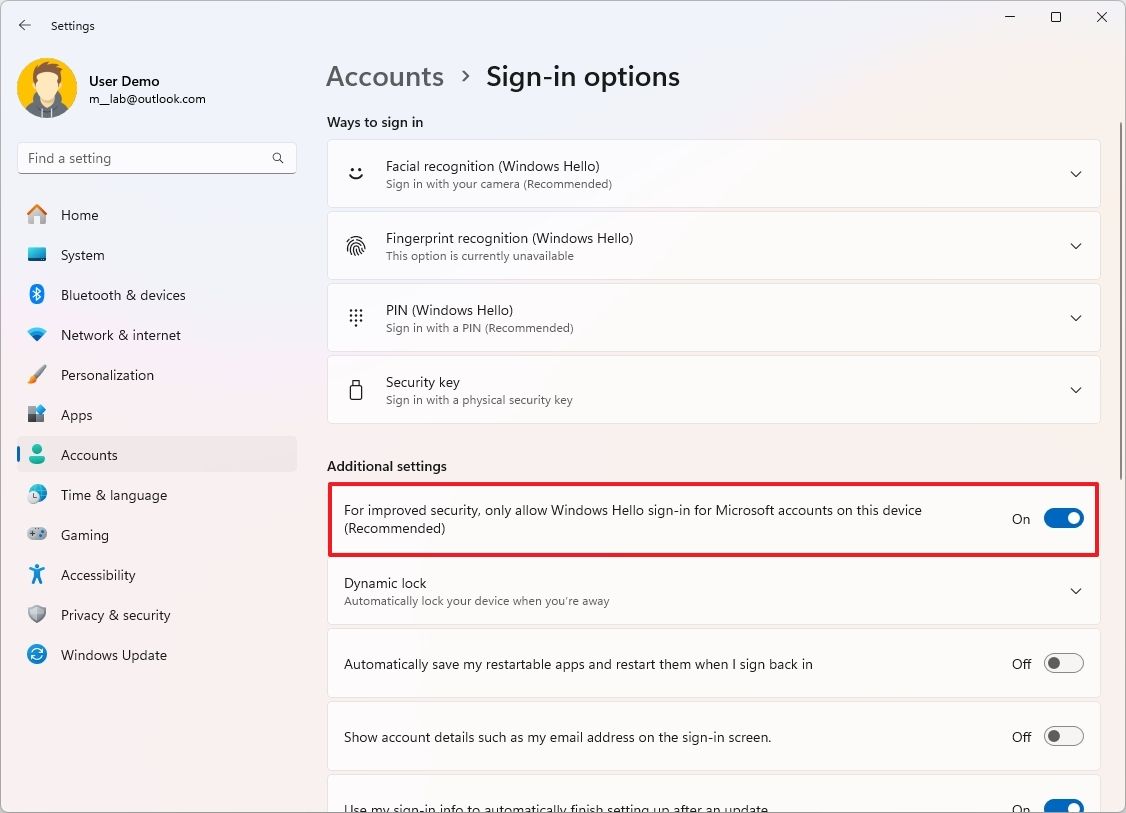Click the Gaming controller icon in sidebar
1126x813 pixels.
(x=37, y=535)
